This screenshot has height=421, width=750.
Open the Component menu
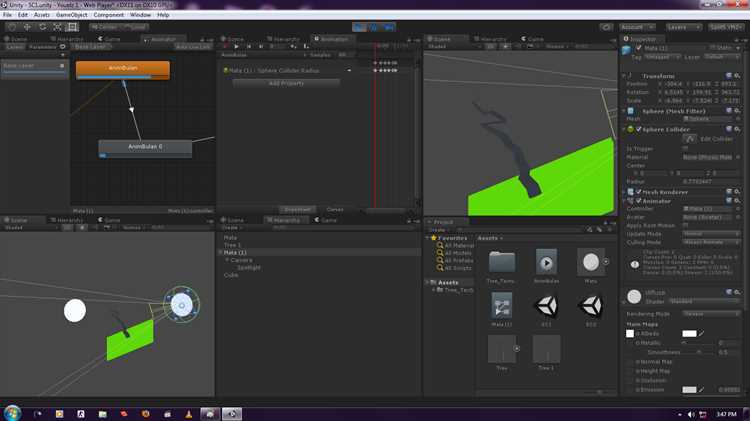[x=109, y=15]
